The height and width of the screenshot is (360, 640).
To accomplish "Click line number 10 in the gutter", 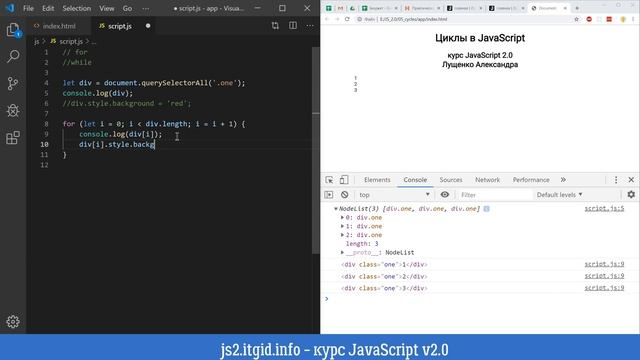I will coord(44,144).
